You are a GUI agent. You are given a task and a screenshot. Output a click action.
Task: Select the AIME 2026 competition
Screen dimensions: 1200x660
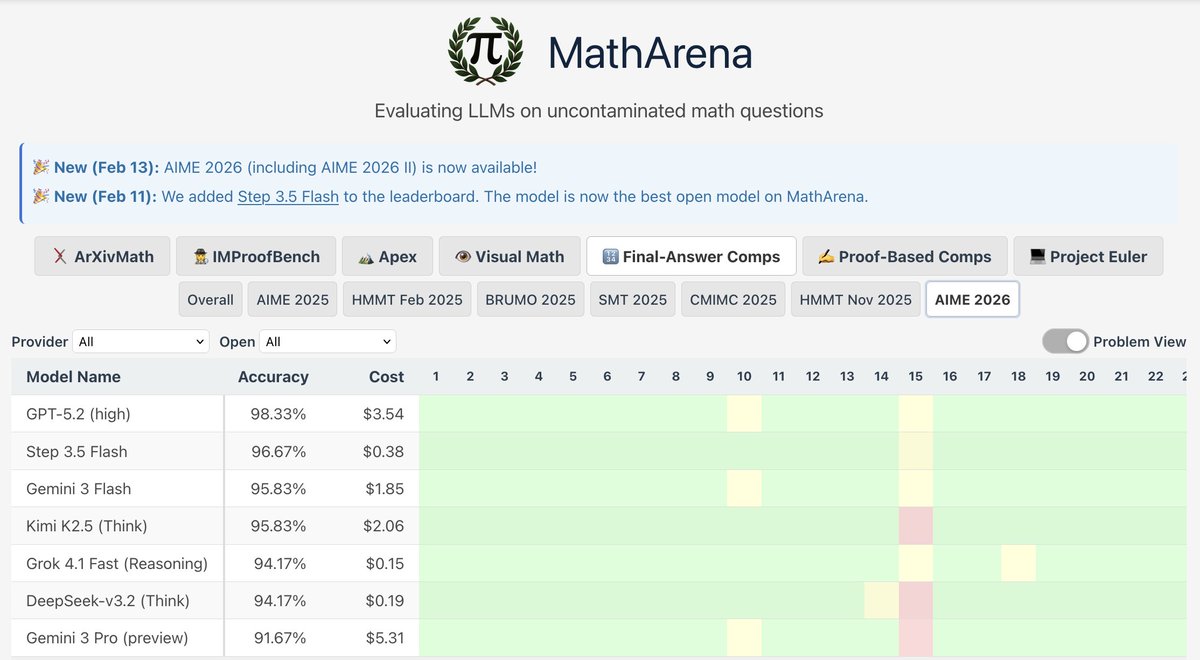(972, 299)
